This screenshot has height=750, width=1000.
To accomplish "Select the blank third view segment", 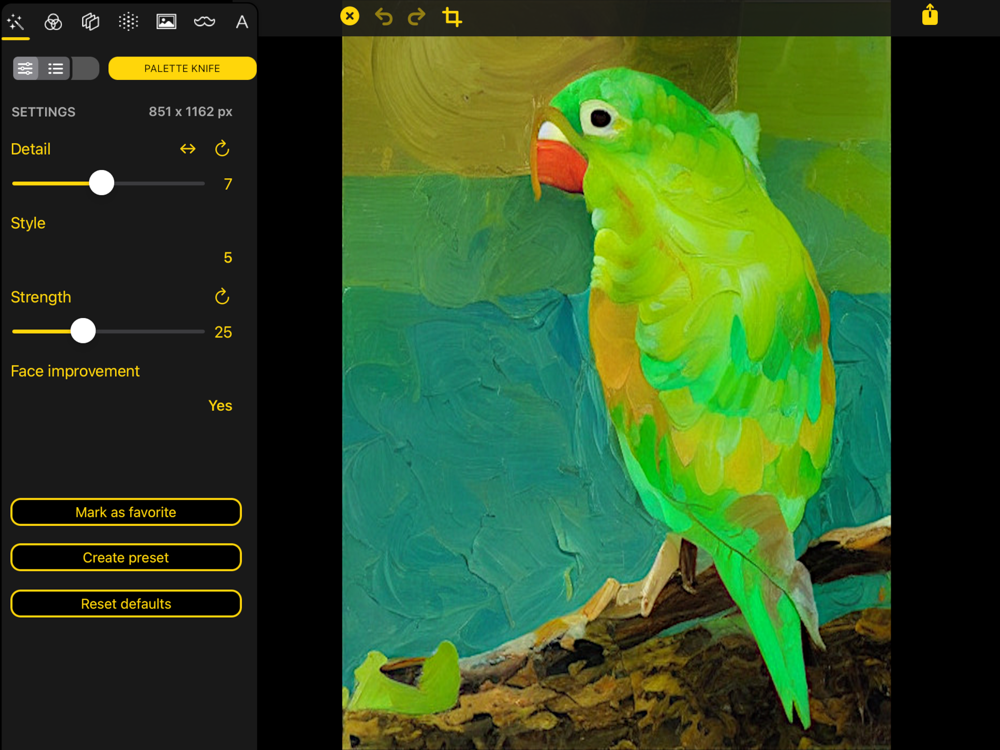I will tap(85, 68).
